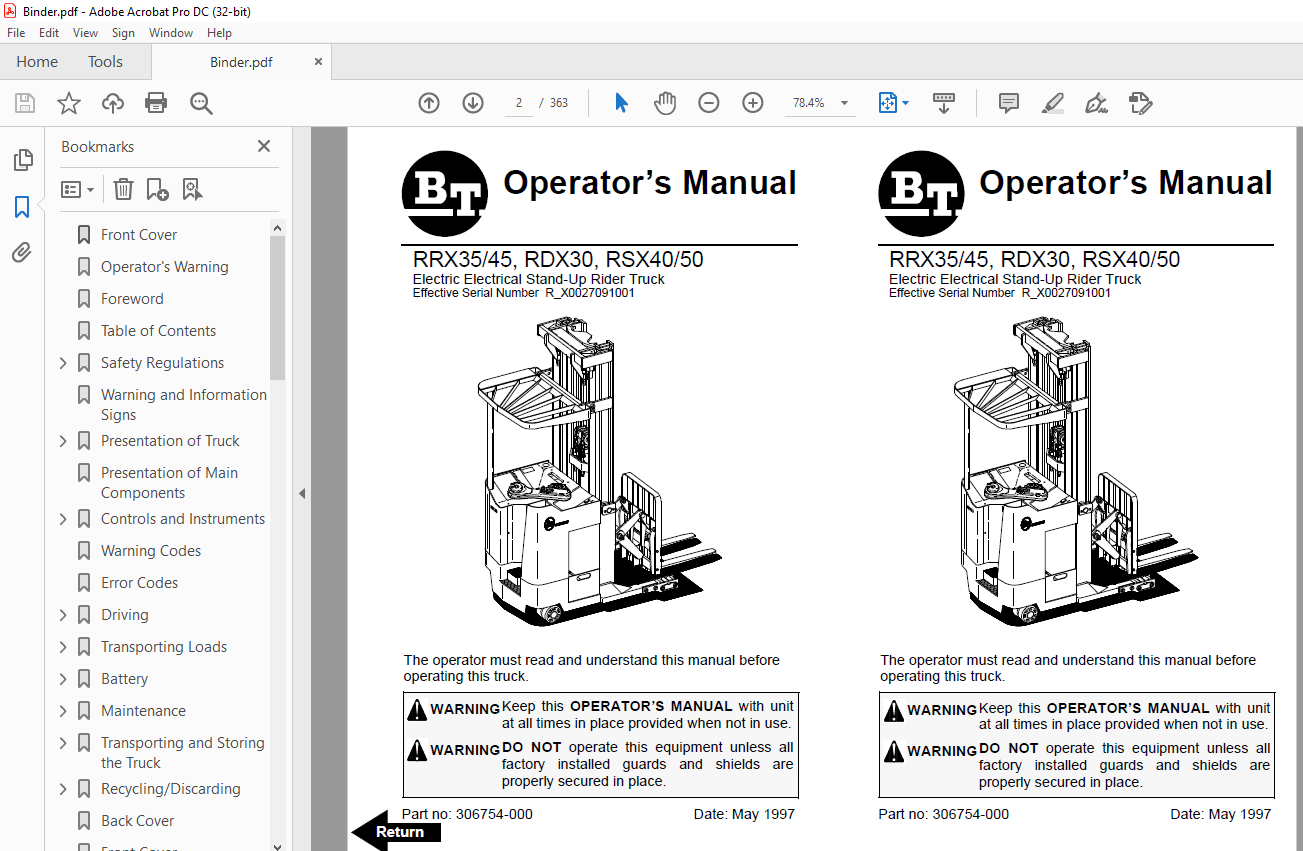Select the highlighter pen tool
This screenshot has height=851, width=1303.
tap(1053, 103)
